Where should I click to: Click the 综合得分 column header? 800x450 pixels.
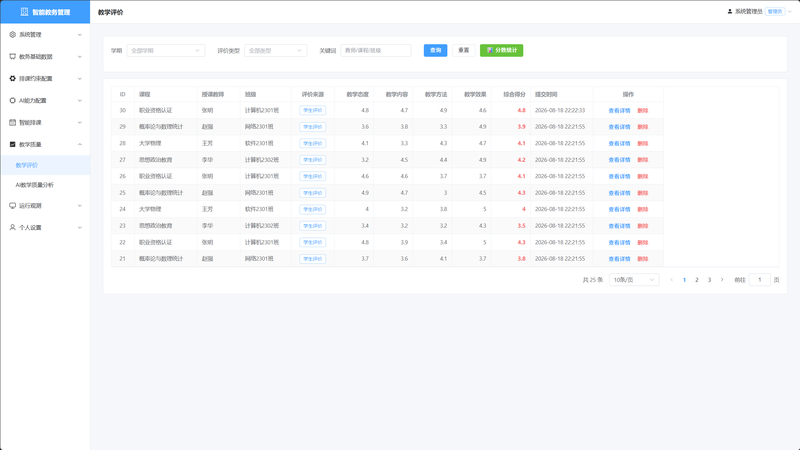pos(514,94)
